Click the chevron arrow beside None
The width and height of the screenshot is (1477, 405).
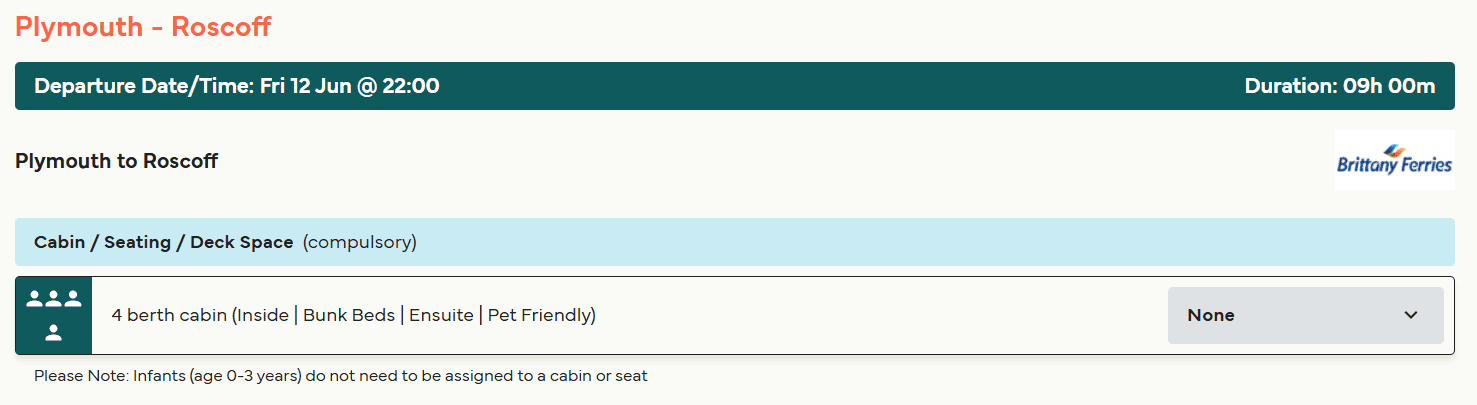point(1411,315)
